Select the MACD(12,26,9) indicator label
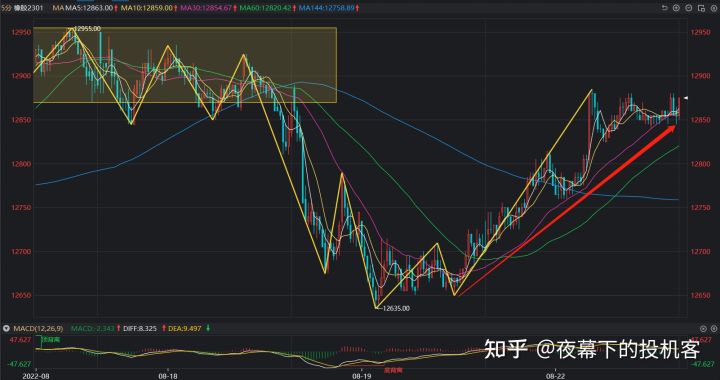 [x=39, y=329]
